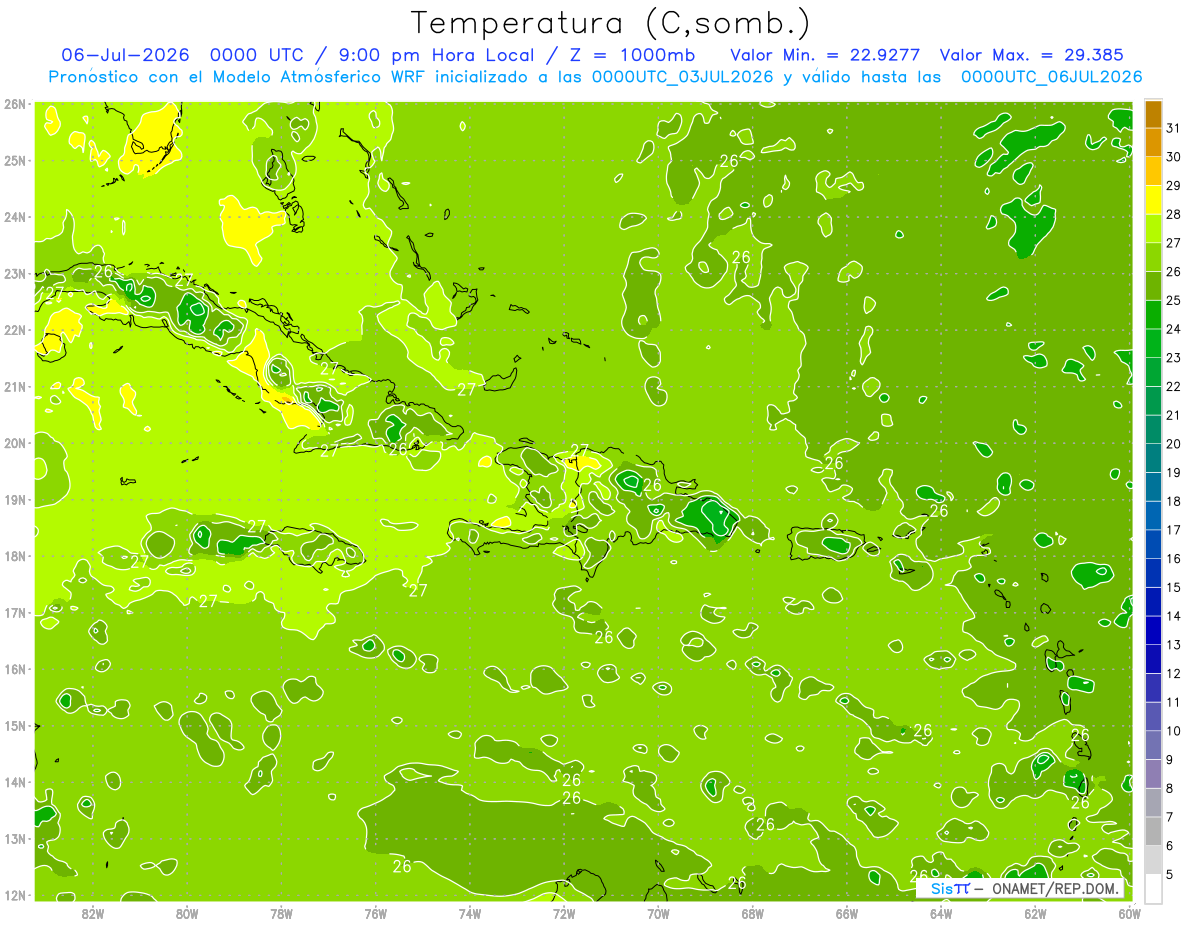Click colorbar label 20
This screenshot has width=1200, height=927.
point(1174,444)
